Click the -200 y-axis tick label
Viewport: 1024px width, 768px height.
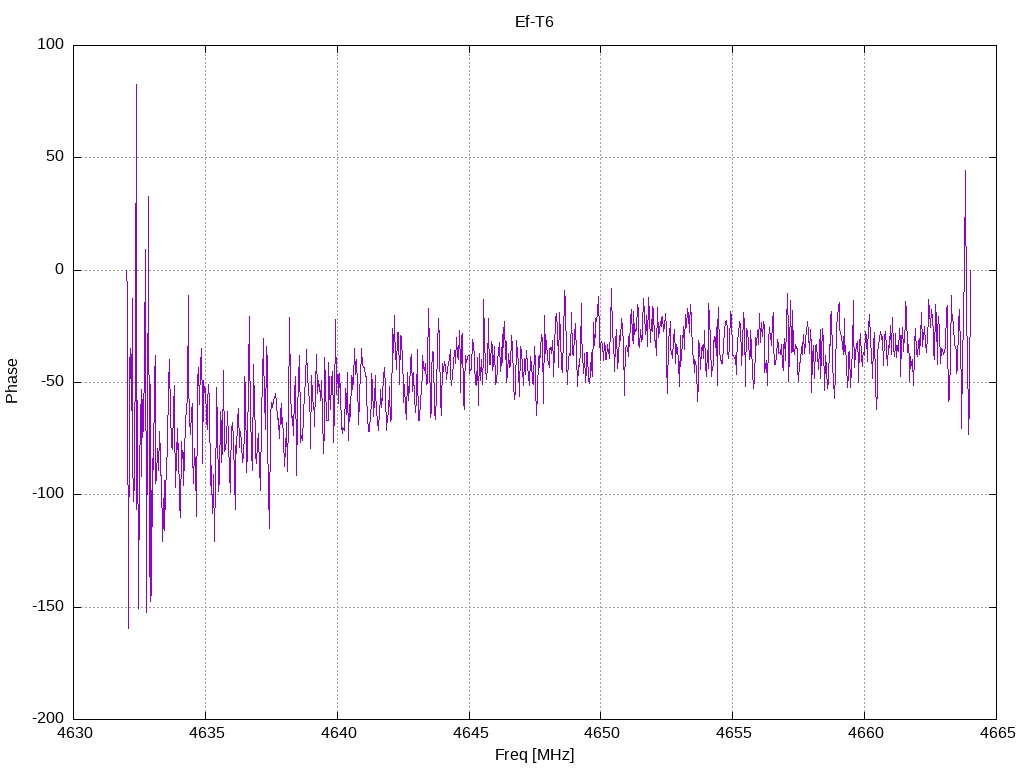pos(48,718)
